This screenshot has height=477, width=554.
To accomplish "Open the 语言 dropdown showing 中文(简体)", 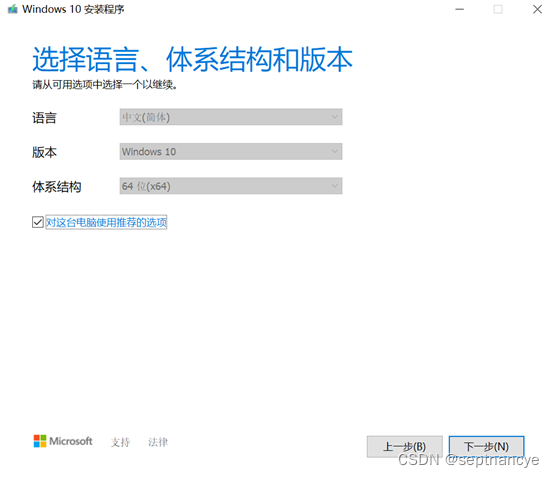I will [x=231, y=117].
